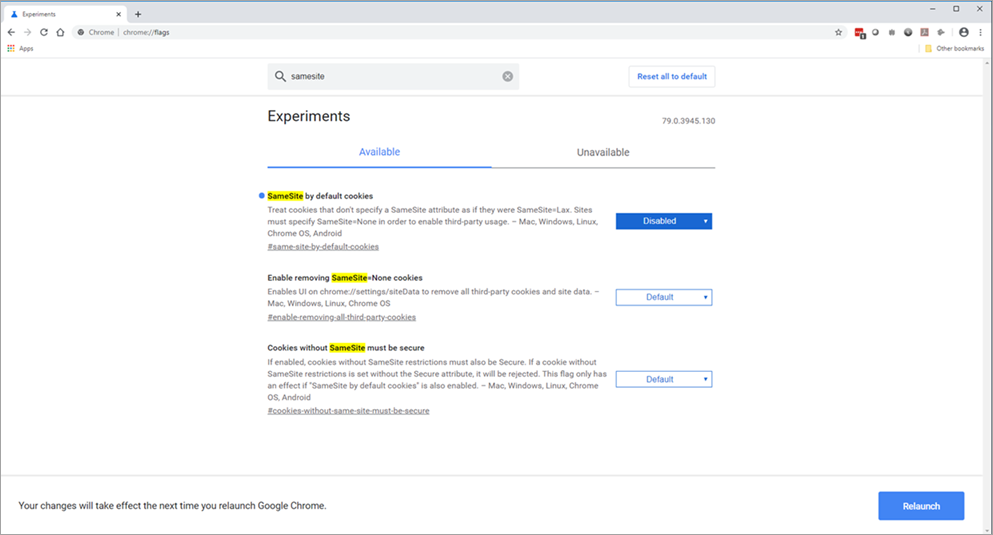Screen dimensions: 993x535
Task: Open a new tab with the plus button
Action: point(138,14)
